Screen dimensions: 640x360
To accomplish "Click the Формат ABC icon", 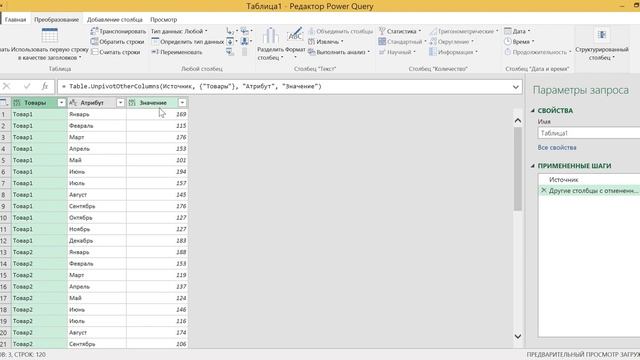I will [x=295, y=35].
